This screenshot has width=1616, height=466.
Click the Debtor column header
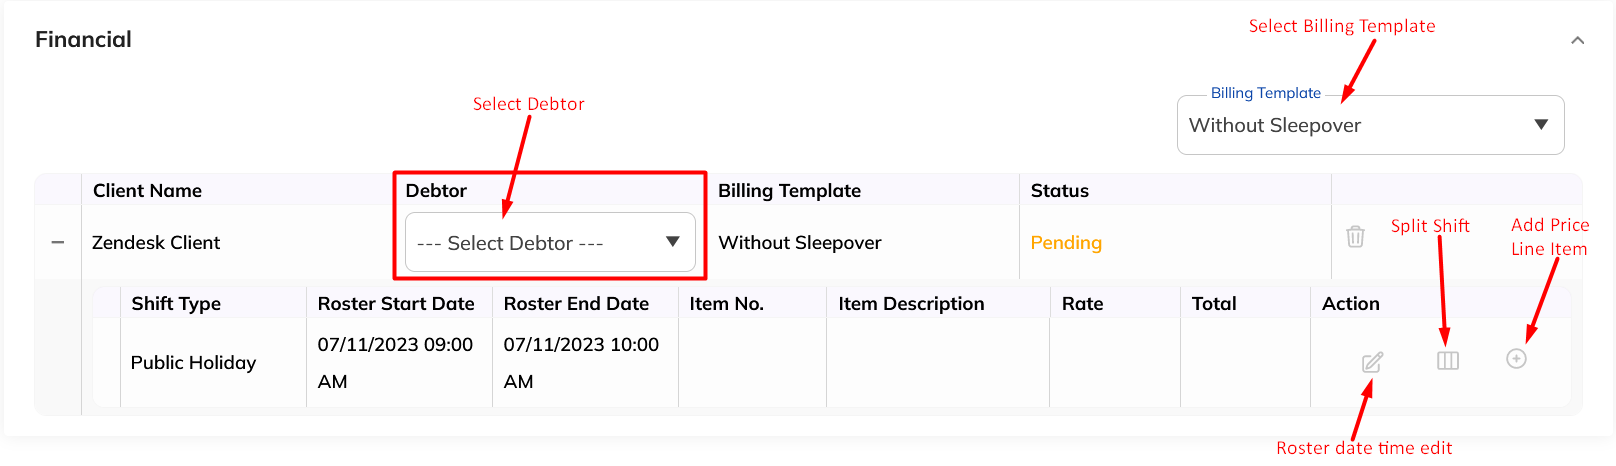[436, 191]
